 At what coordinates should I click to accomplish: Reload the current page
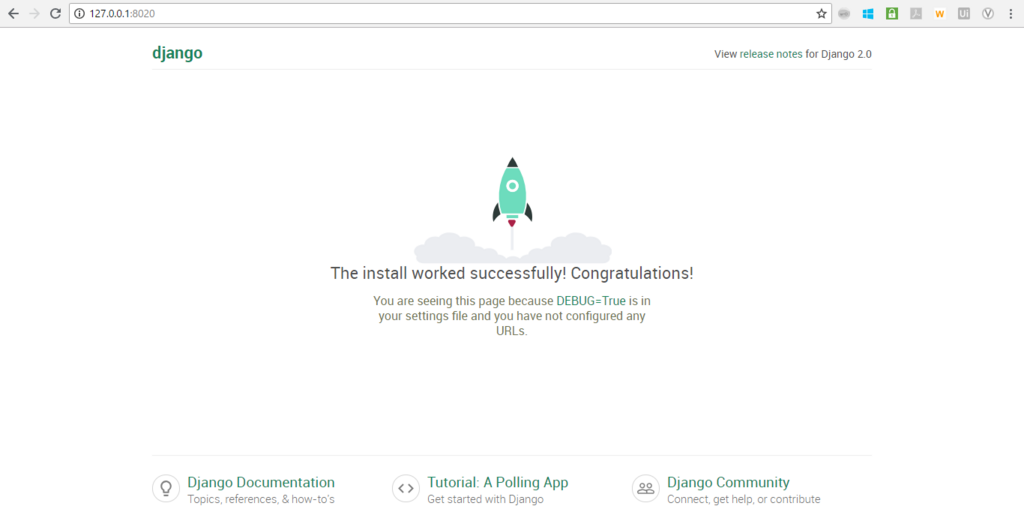click(56, 14)
